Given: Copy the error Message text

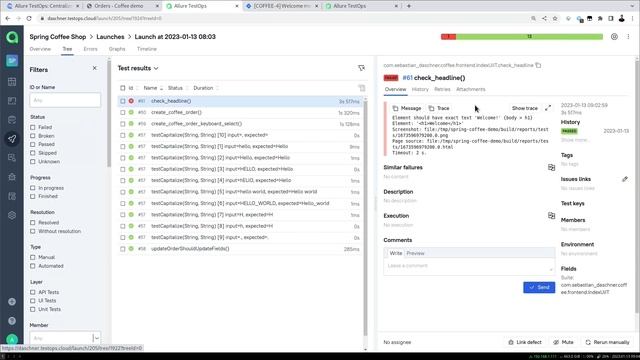Looking at the screenshot, I should 407,108.
